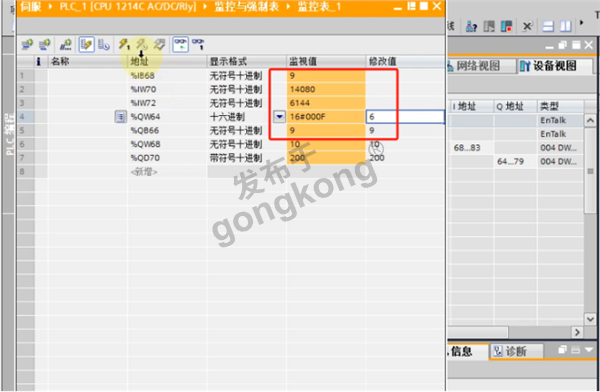Image resolution: width=600 pixels, height=392 pixels.
Task: Click the modify value field containing 6
Action: click(x=405, y=117)
